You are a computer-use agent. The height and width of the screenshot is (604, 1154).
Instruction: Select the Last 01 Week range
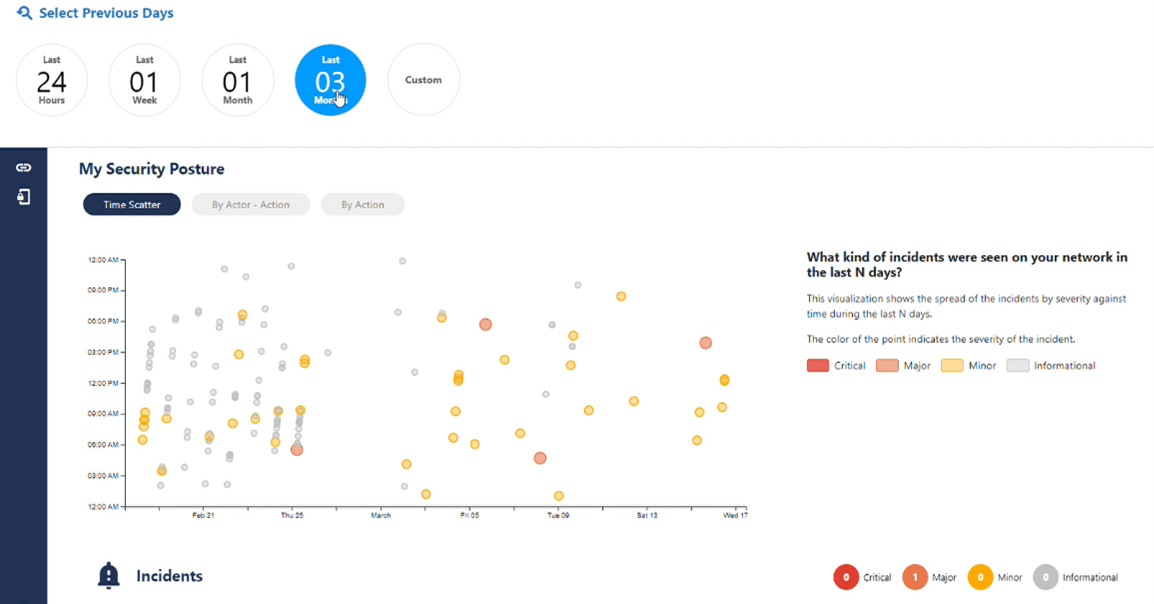(x=145, y=80)
